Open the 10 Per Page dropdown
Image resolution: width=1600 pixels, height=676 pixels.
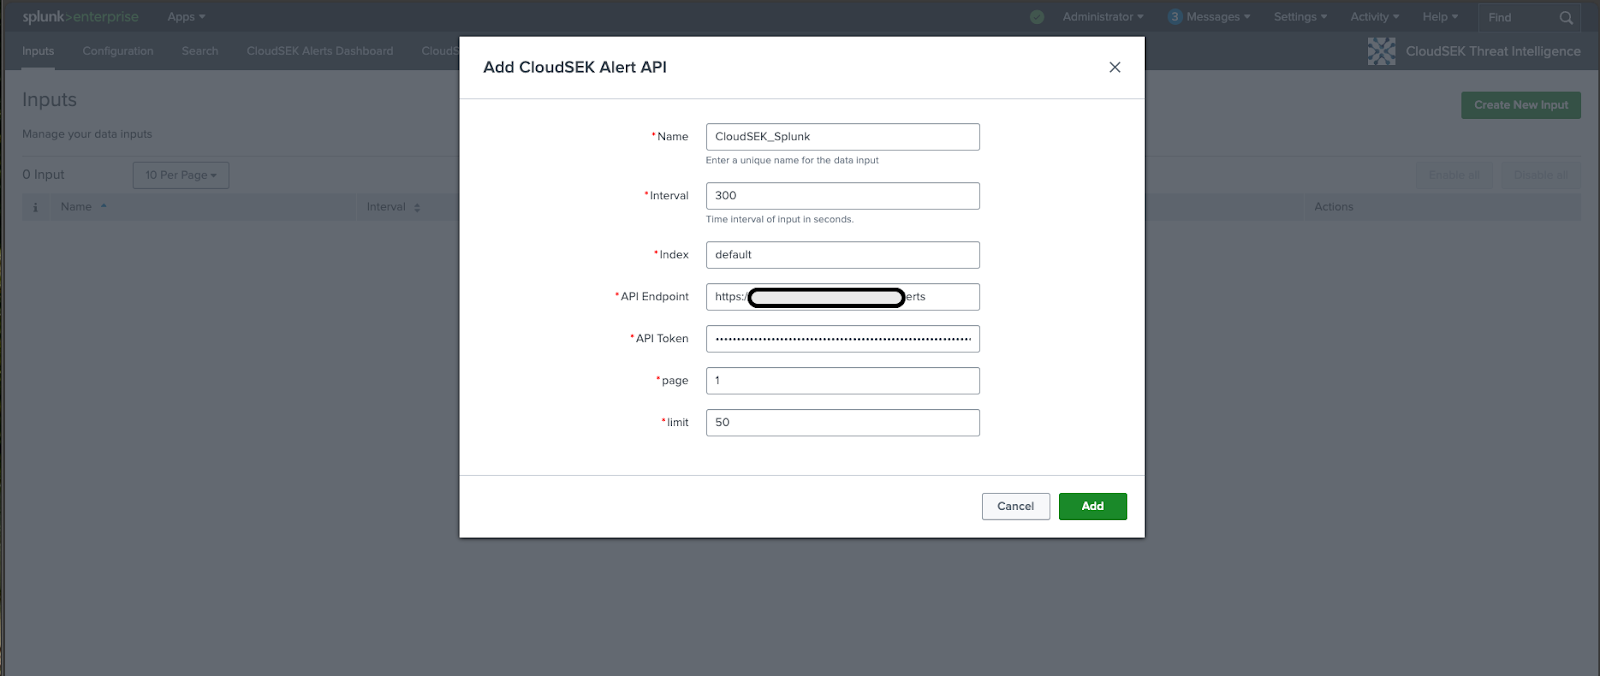(181, 175)
